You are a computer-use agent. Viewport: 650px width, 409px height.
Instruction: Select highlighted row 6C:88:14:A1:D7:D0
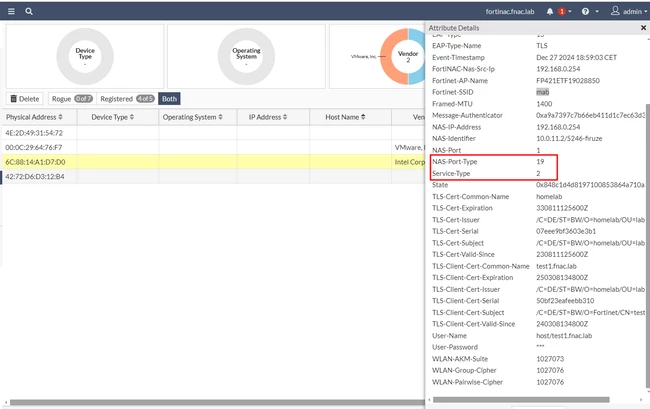pyautogui.click(x=213, y=162)
